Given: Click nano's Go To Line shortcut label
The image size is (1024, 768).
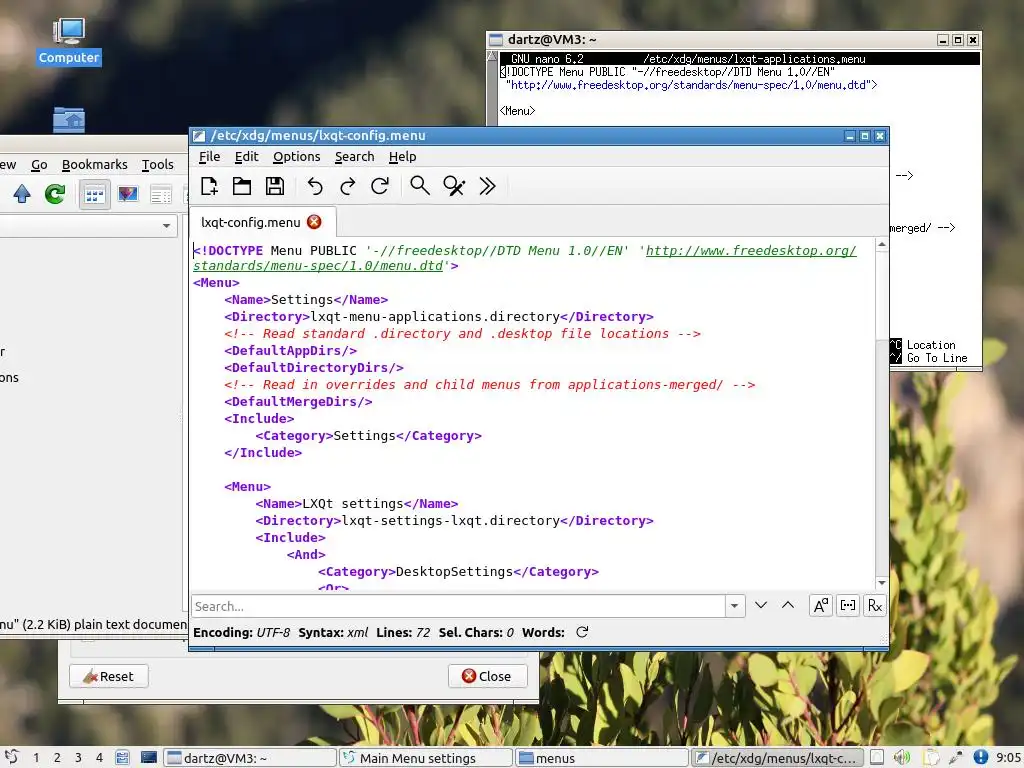Looking at the screenshot, I should pyautogui.click(x=937, y=358).
